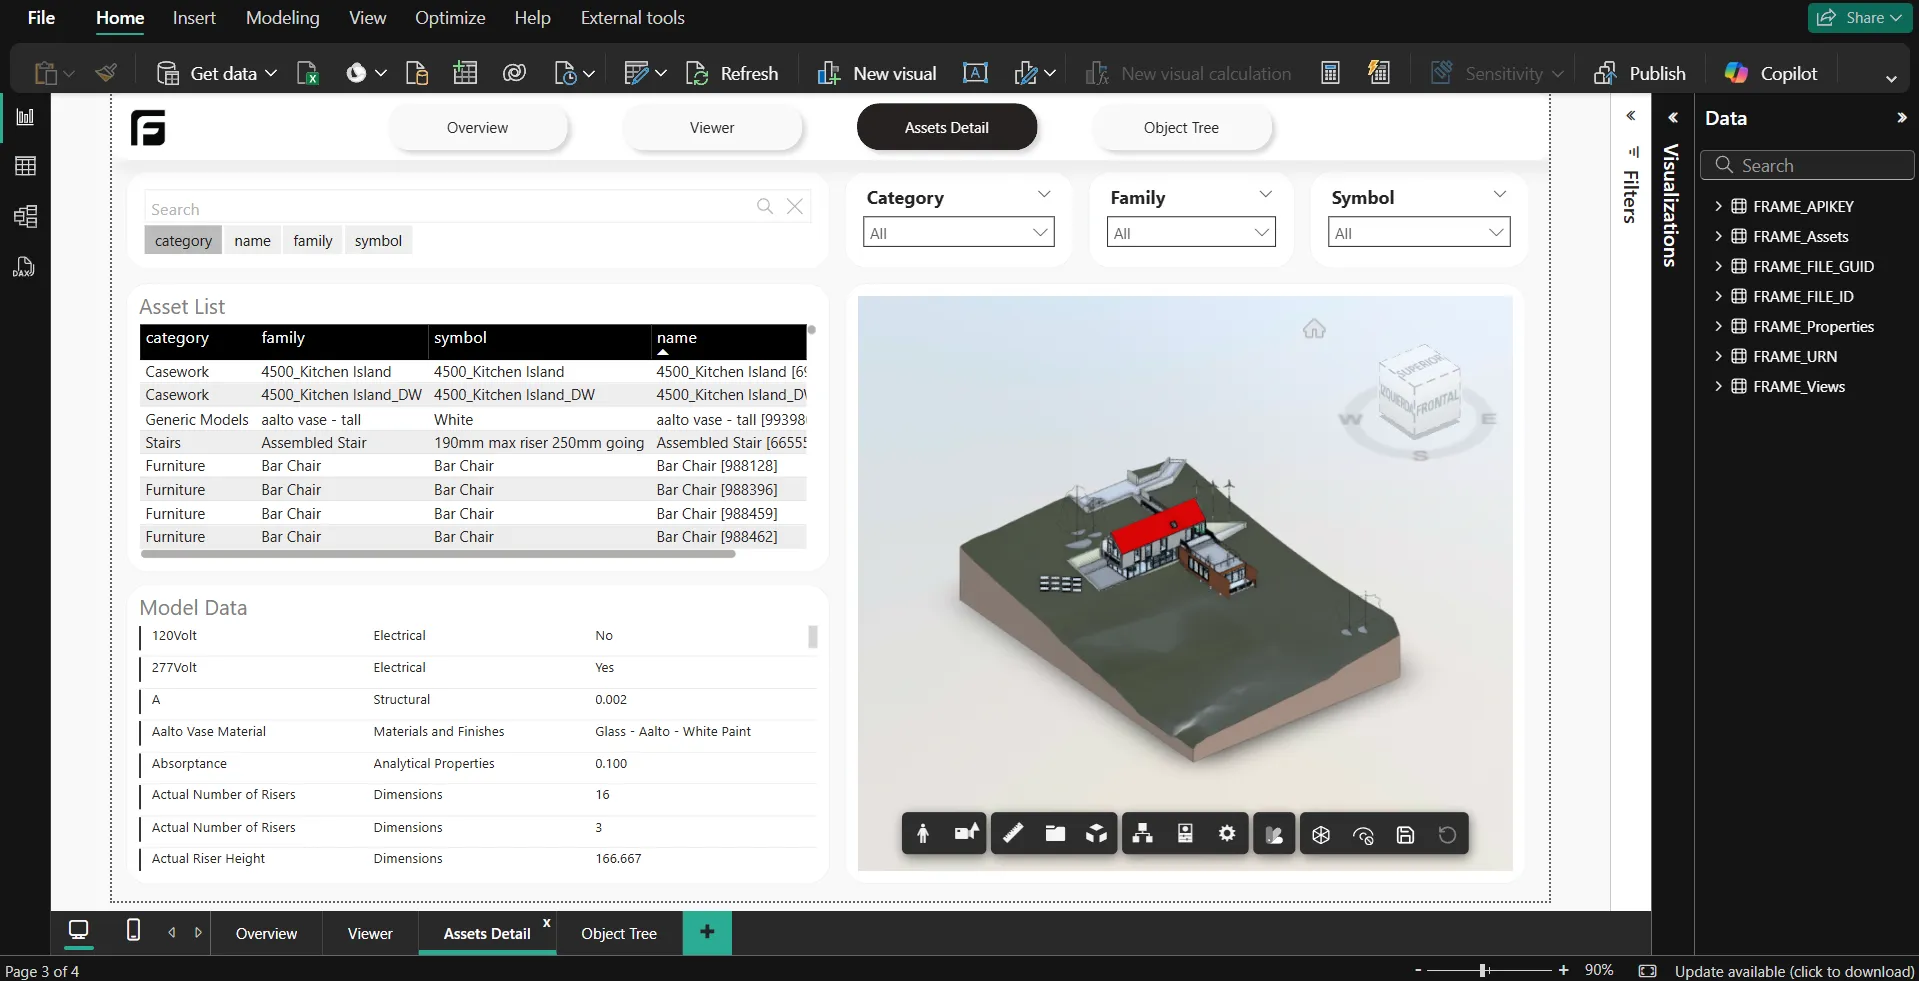
Task: Toggle the category search field chip
Action: point(183,241)
